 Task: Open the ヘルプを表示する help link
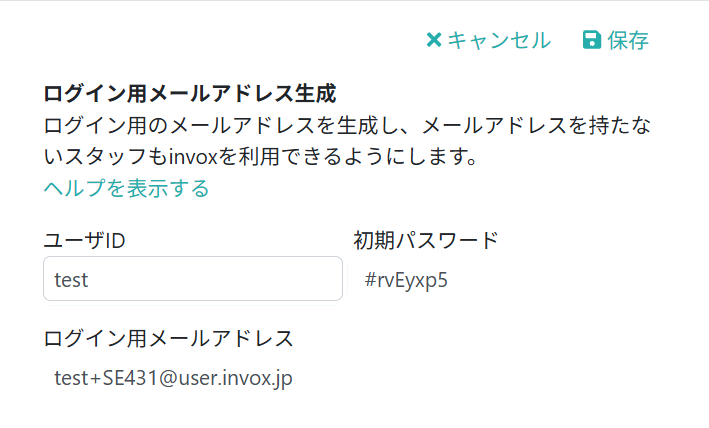126,188
